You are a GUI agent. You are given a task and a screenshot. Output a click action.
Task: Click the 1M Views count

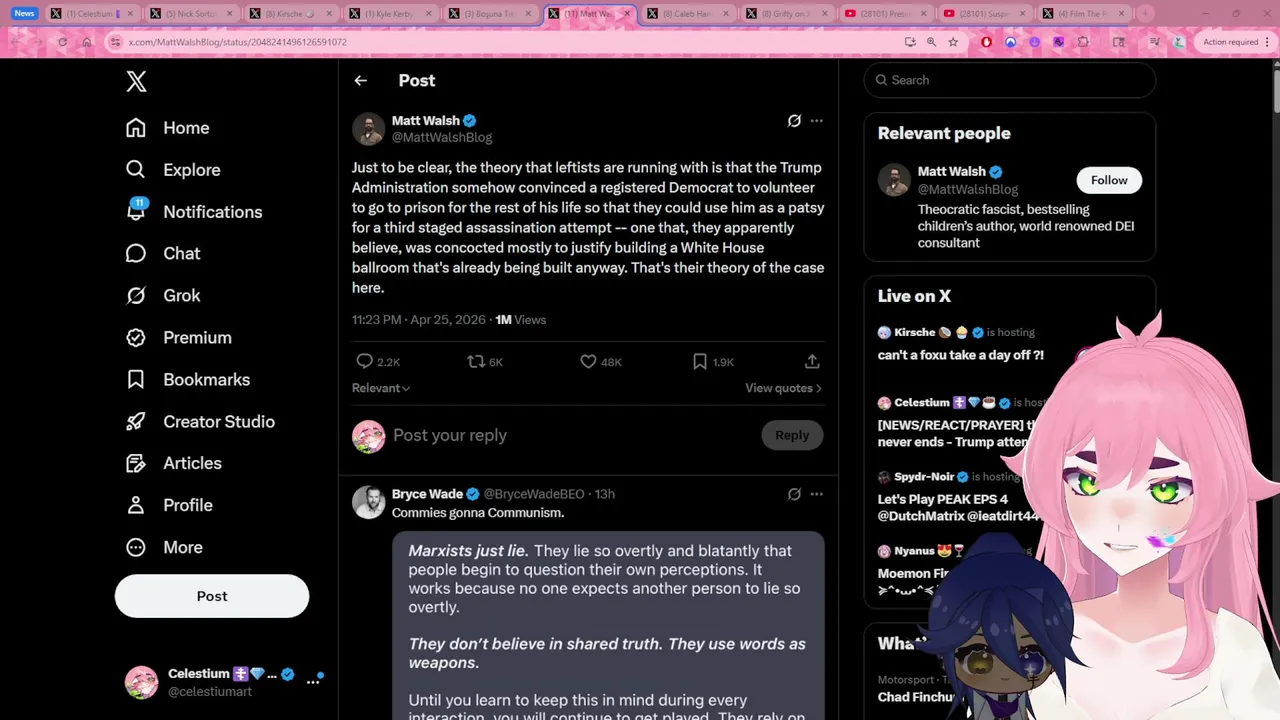click(521, 320)
